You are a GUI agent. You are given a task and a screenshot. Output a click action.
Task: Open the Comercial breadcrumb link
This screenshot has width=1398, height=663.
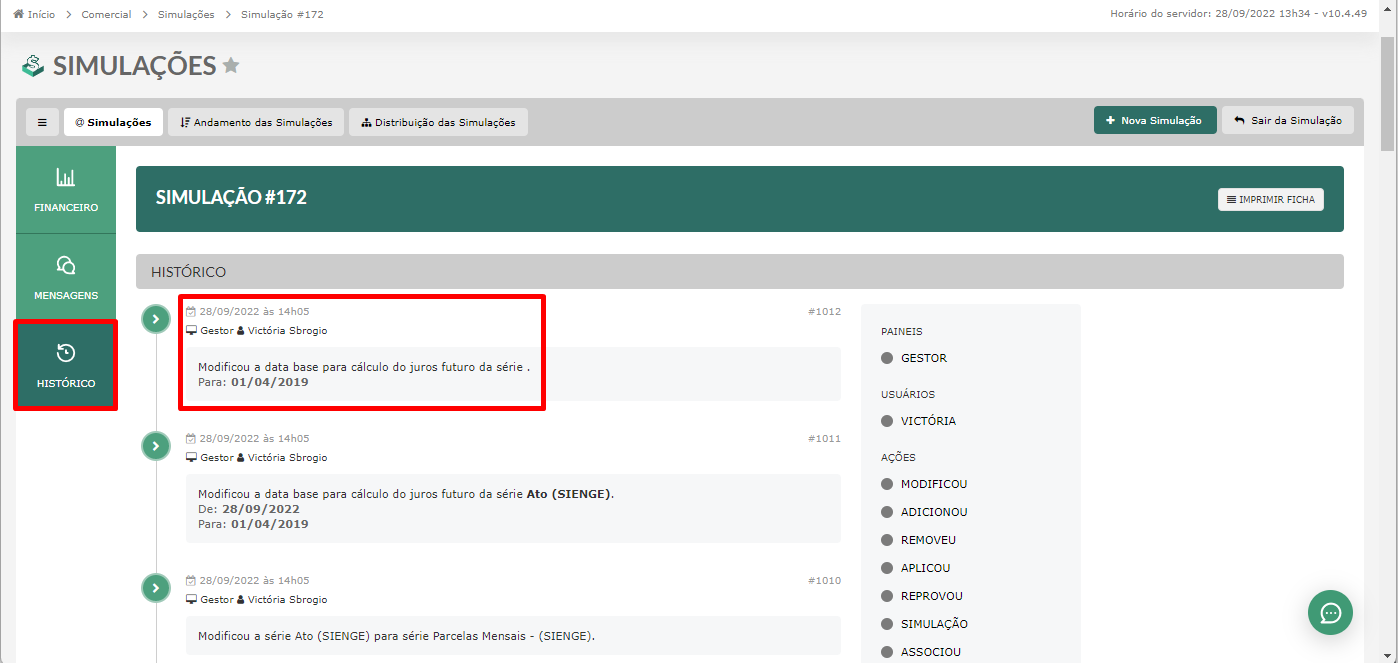[106, 15]
